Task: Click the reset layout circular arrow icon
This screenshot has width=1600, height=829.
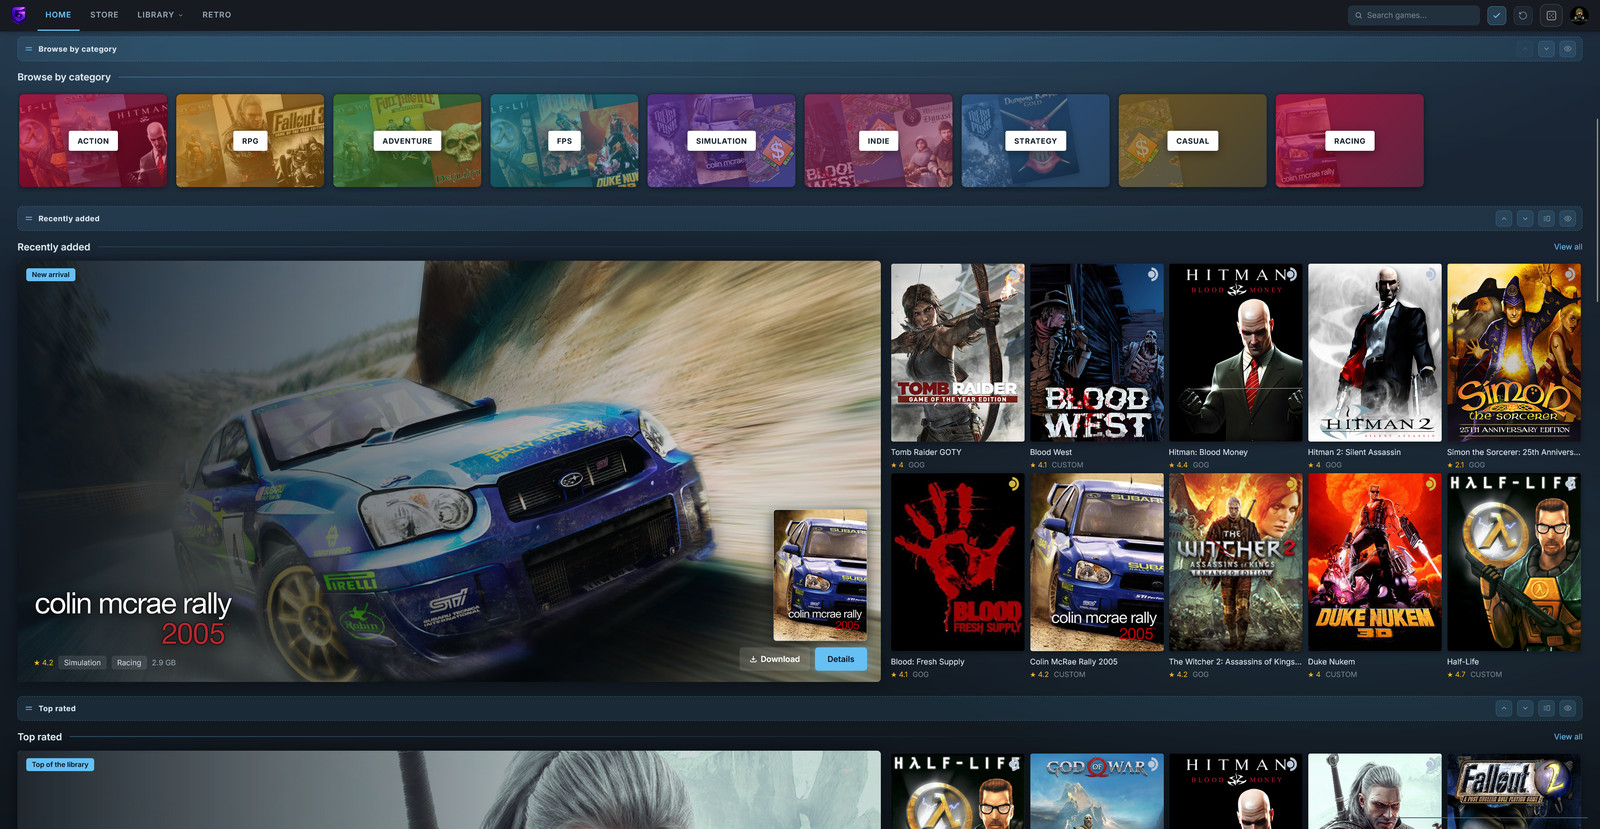Action: (1523, 15)
